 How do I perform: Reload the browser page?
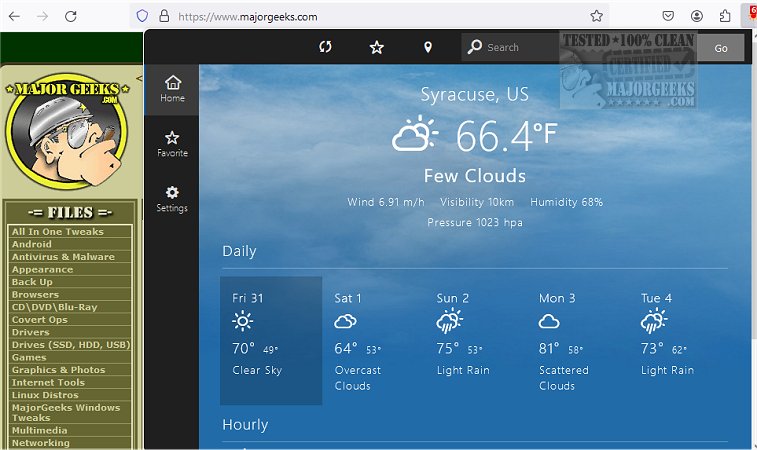click(x=71, y=16)
